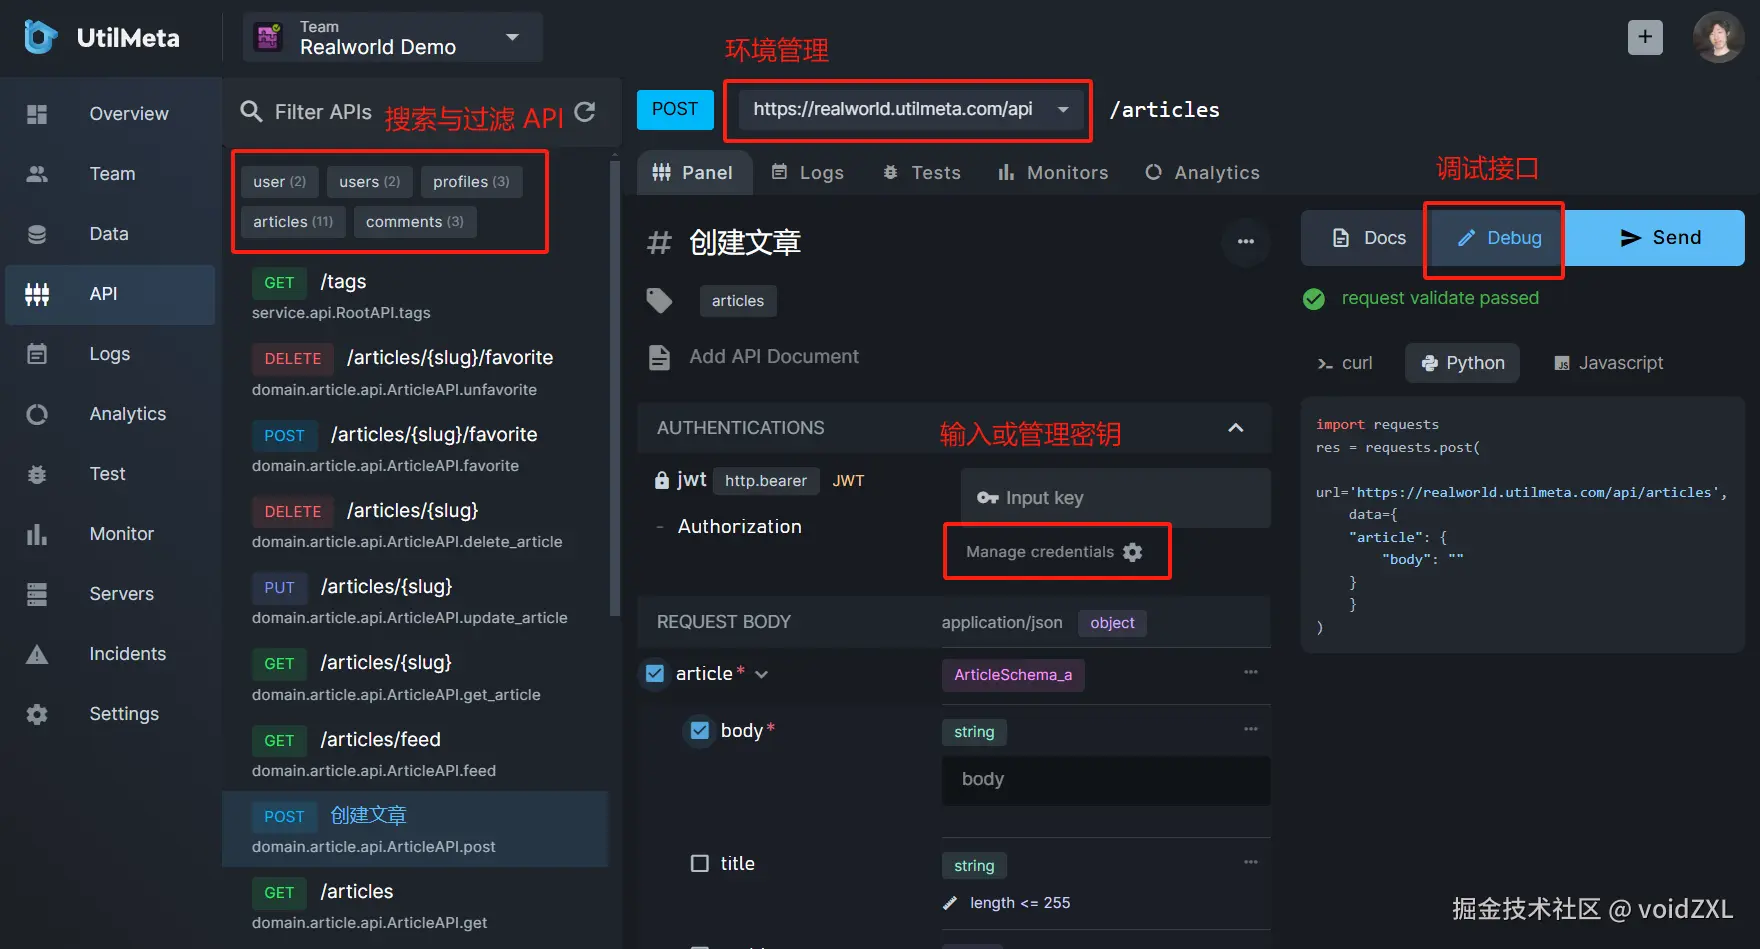Open the options dots for the article field
Viewport: 1760px width, 949px height.
coord(1251,672)
